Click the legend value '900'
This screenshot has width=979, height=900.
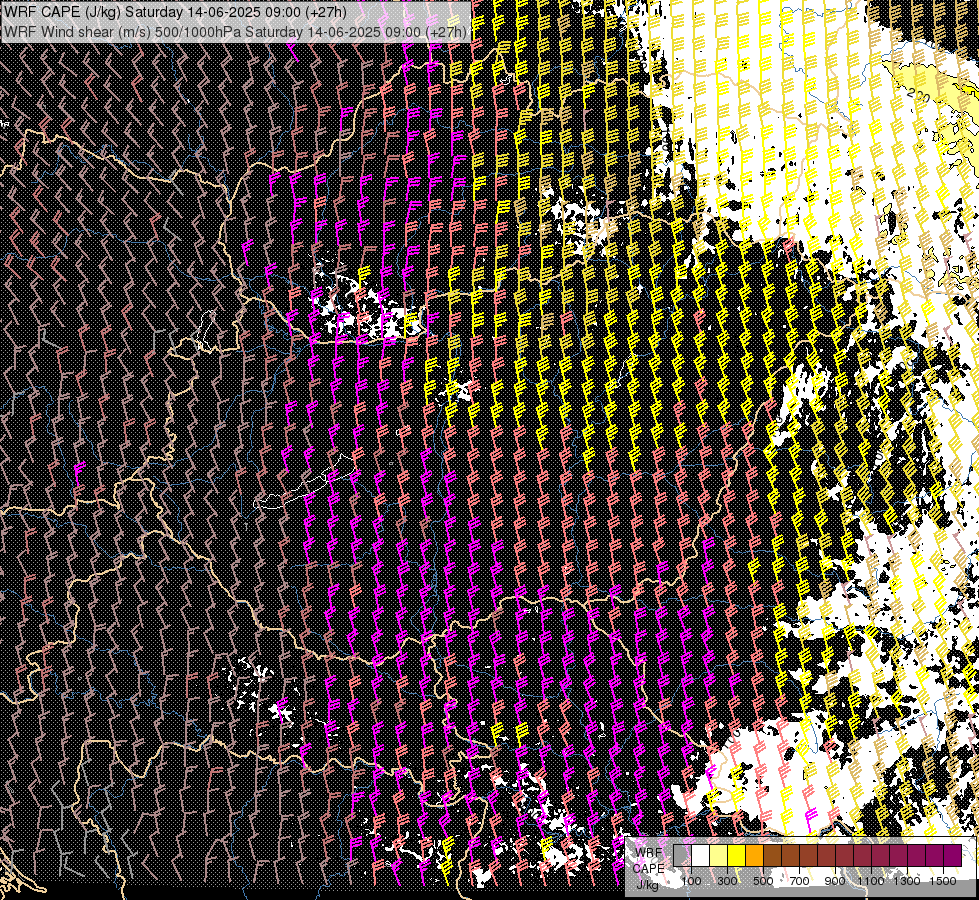point(835,881)
